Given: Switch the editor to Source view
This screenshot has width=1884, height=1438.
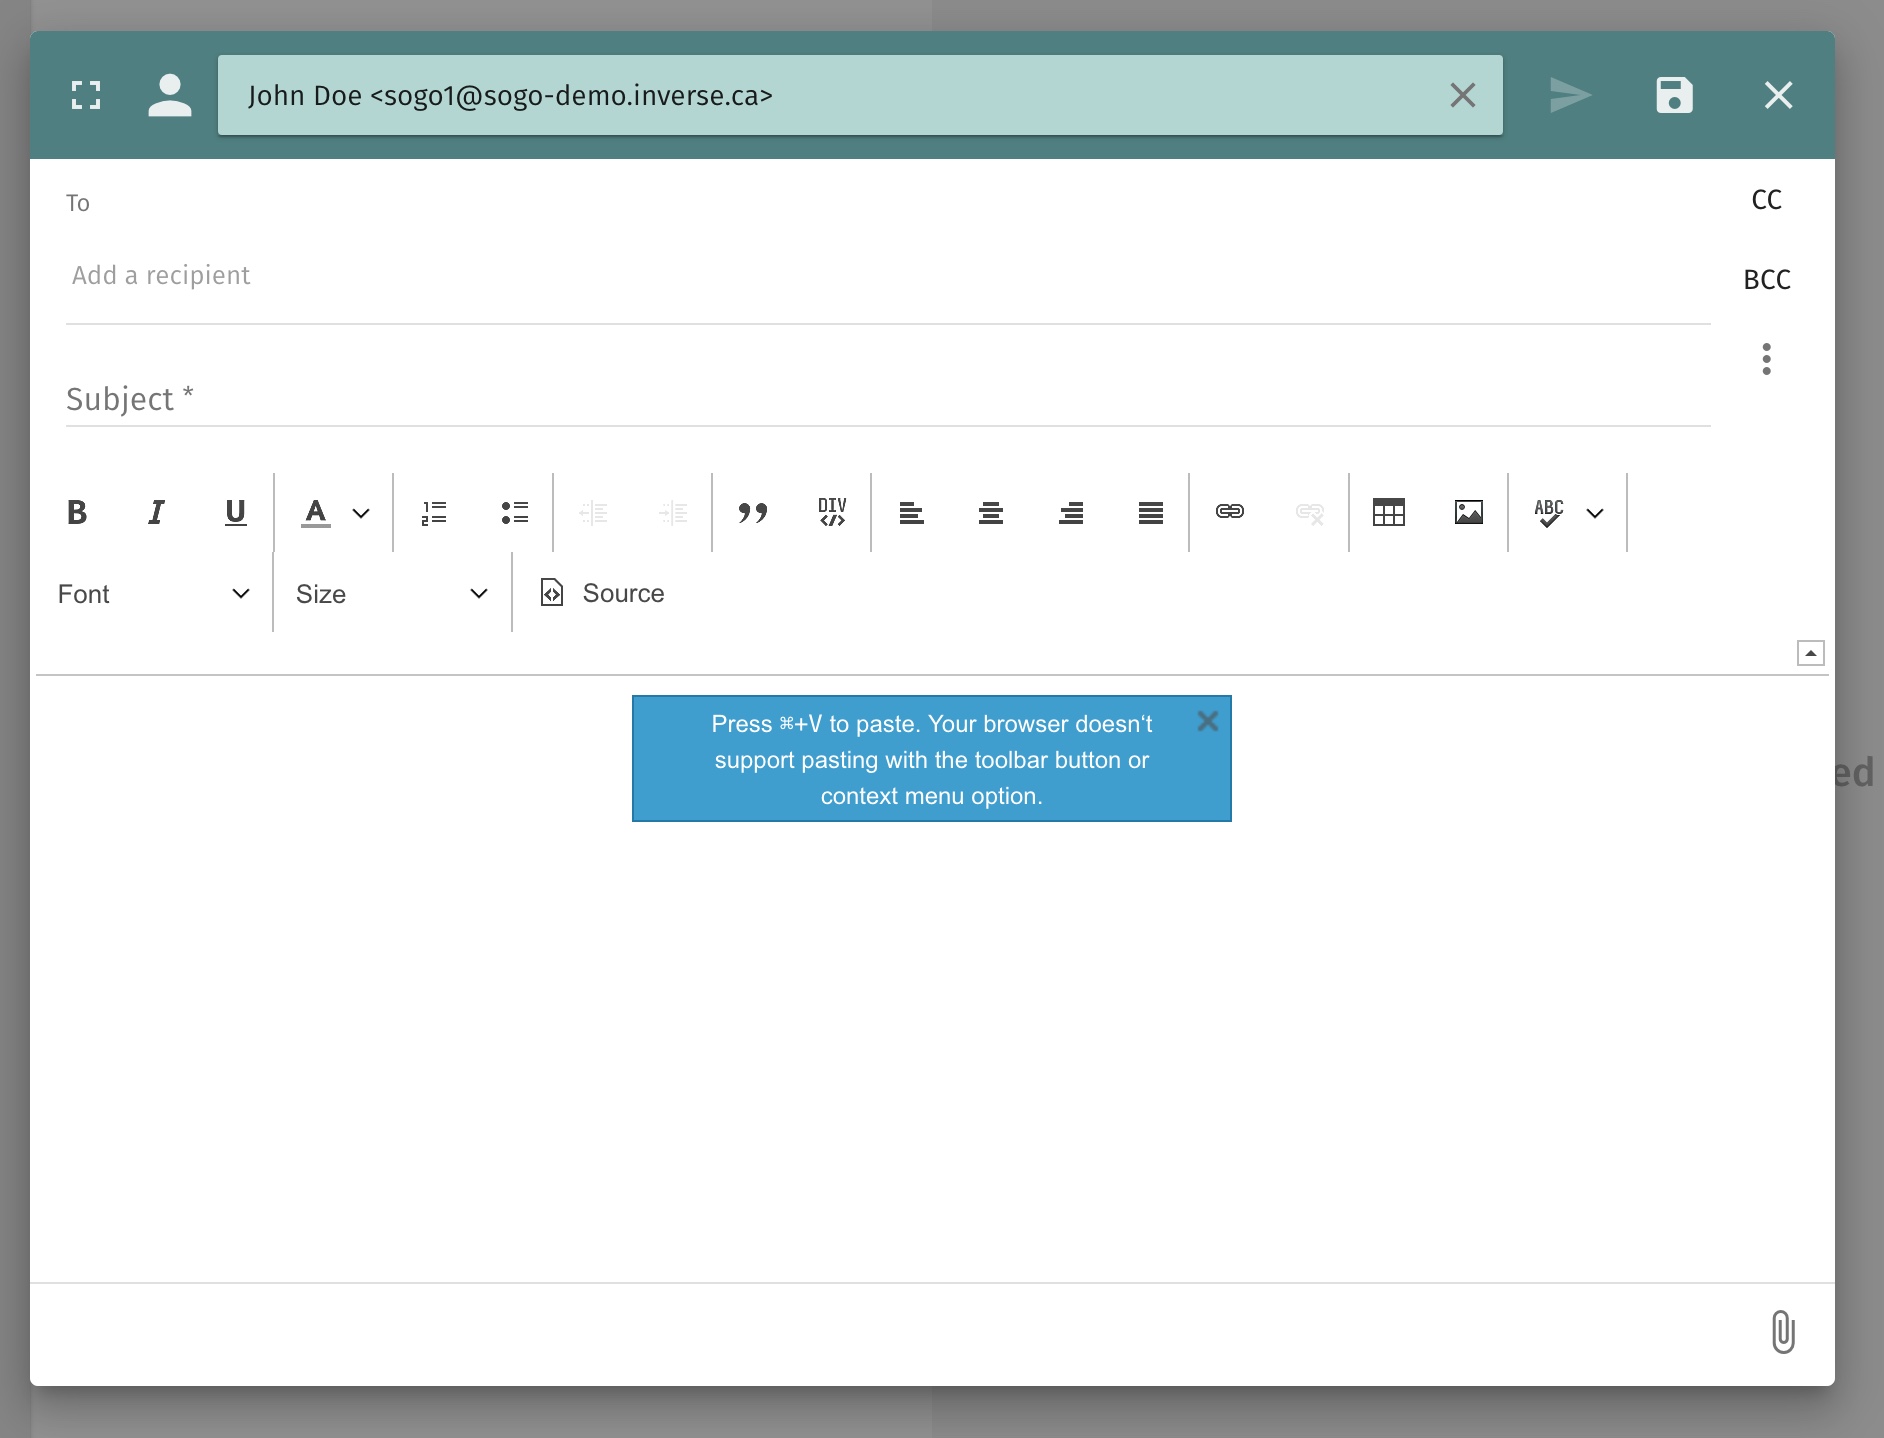Looking at the screenshot, I should pos(602,594).
